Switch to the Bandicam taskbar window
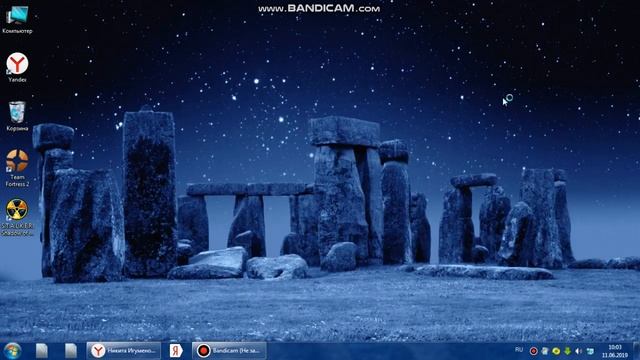Screen dimensions: 640x360 point(229,351)
